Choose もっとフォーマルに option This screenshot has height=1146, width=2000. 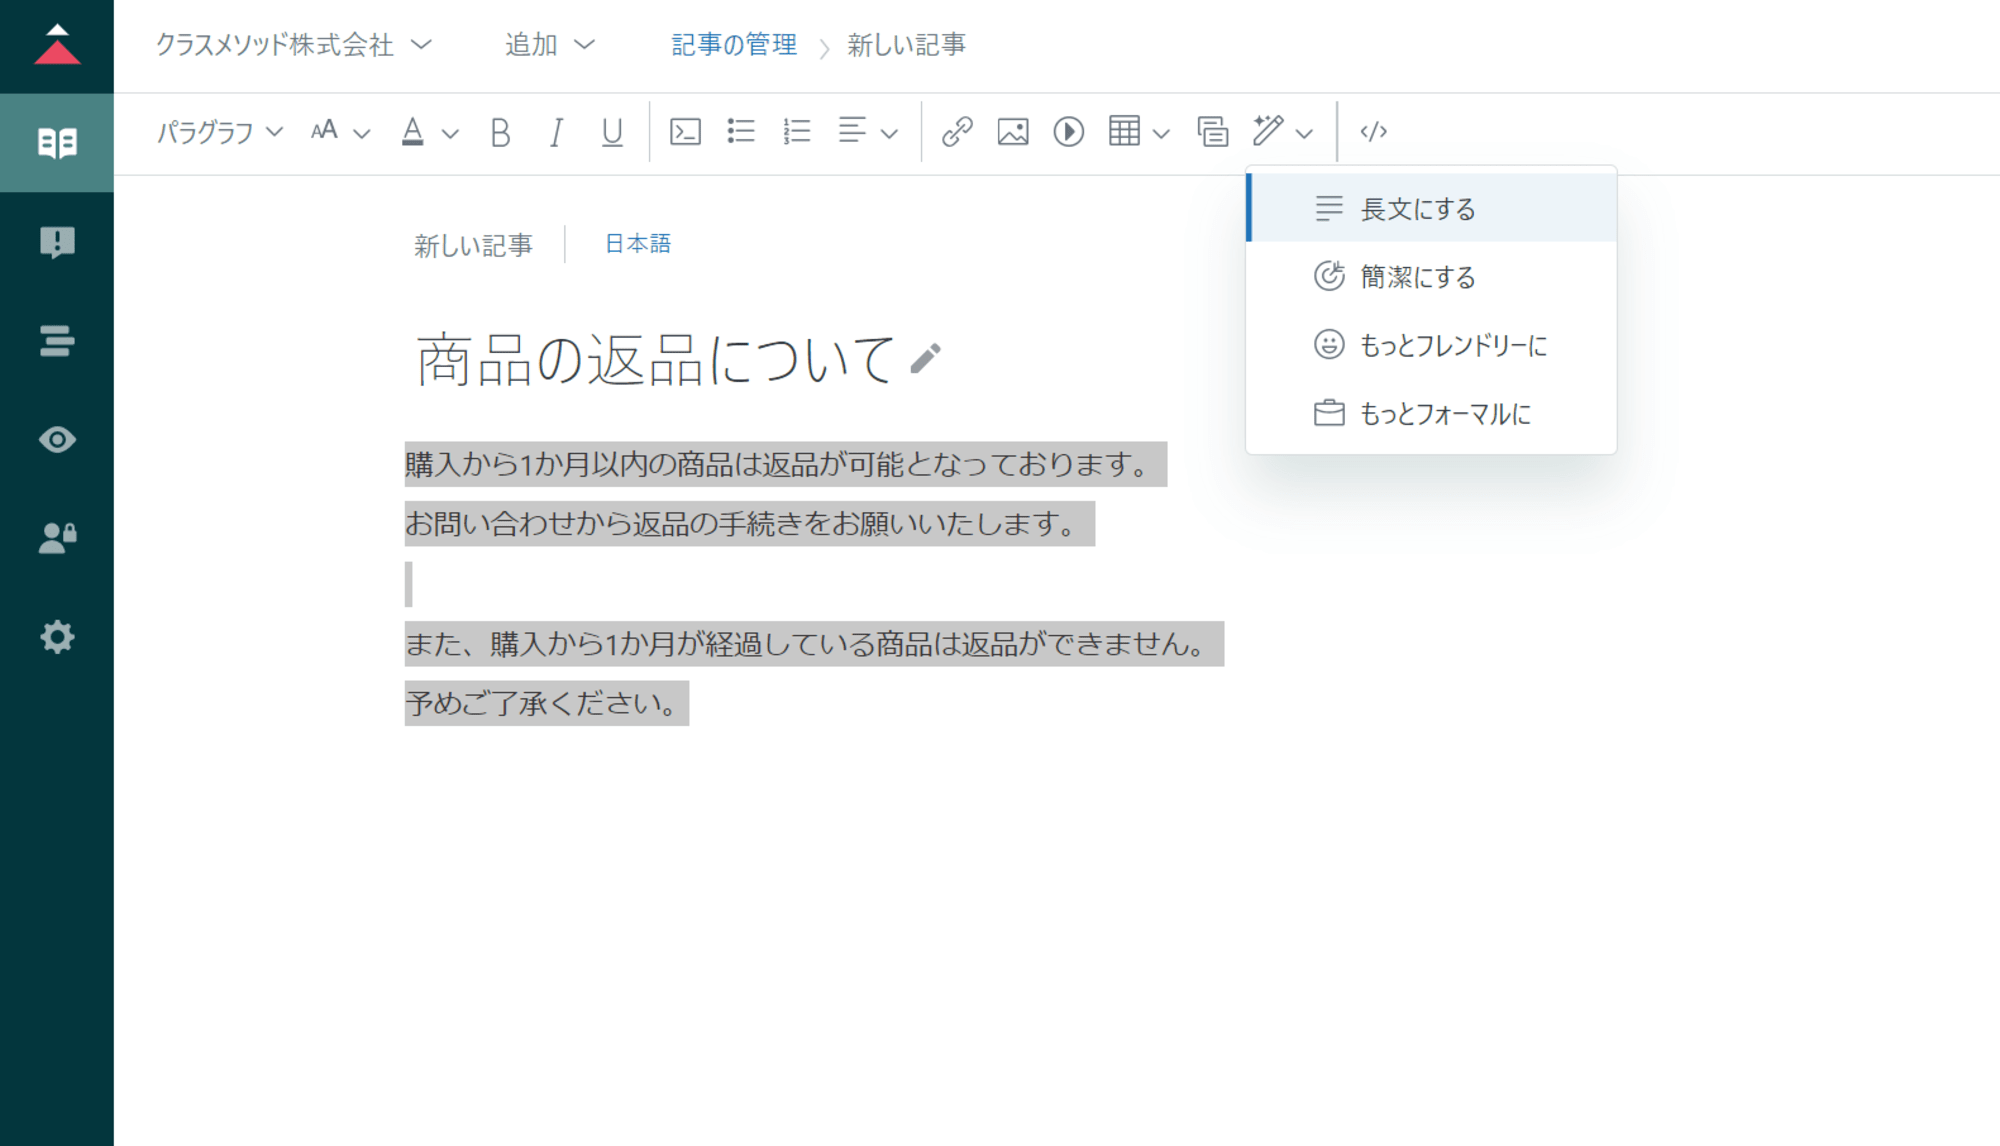point(1431,413)
